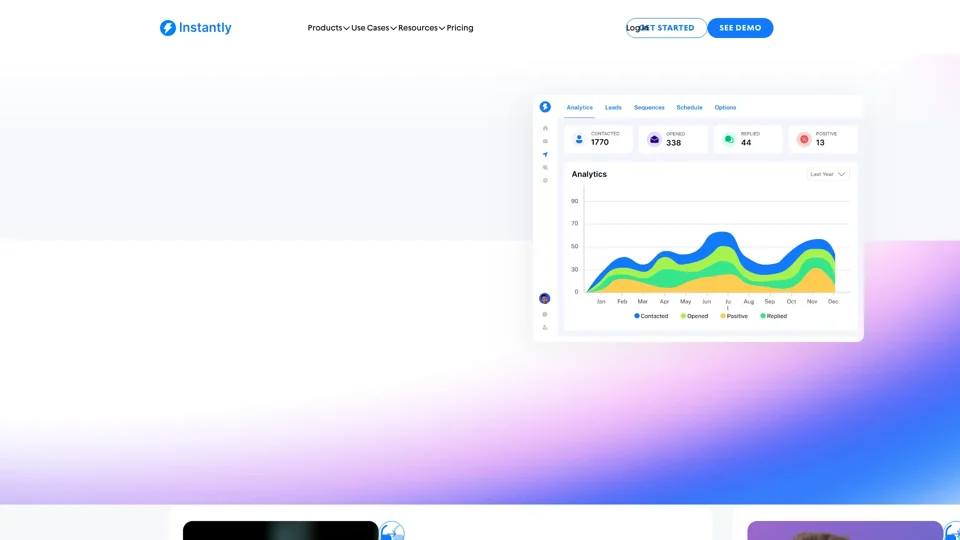Click the May label on chart axis

pos(685,301)
